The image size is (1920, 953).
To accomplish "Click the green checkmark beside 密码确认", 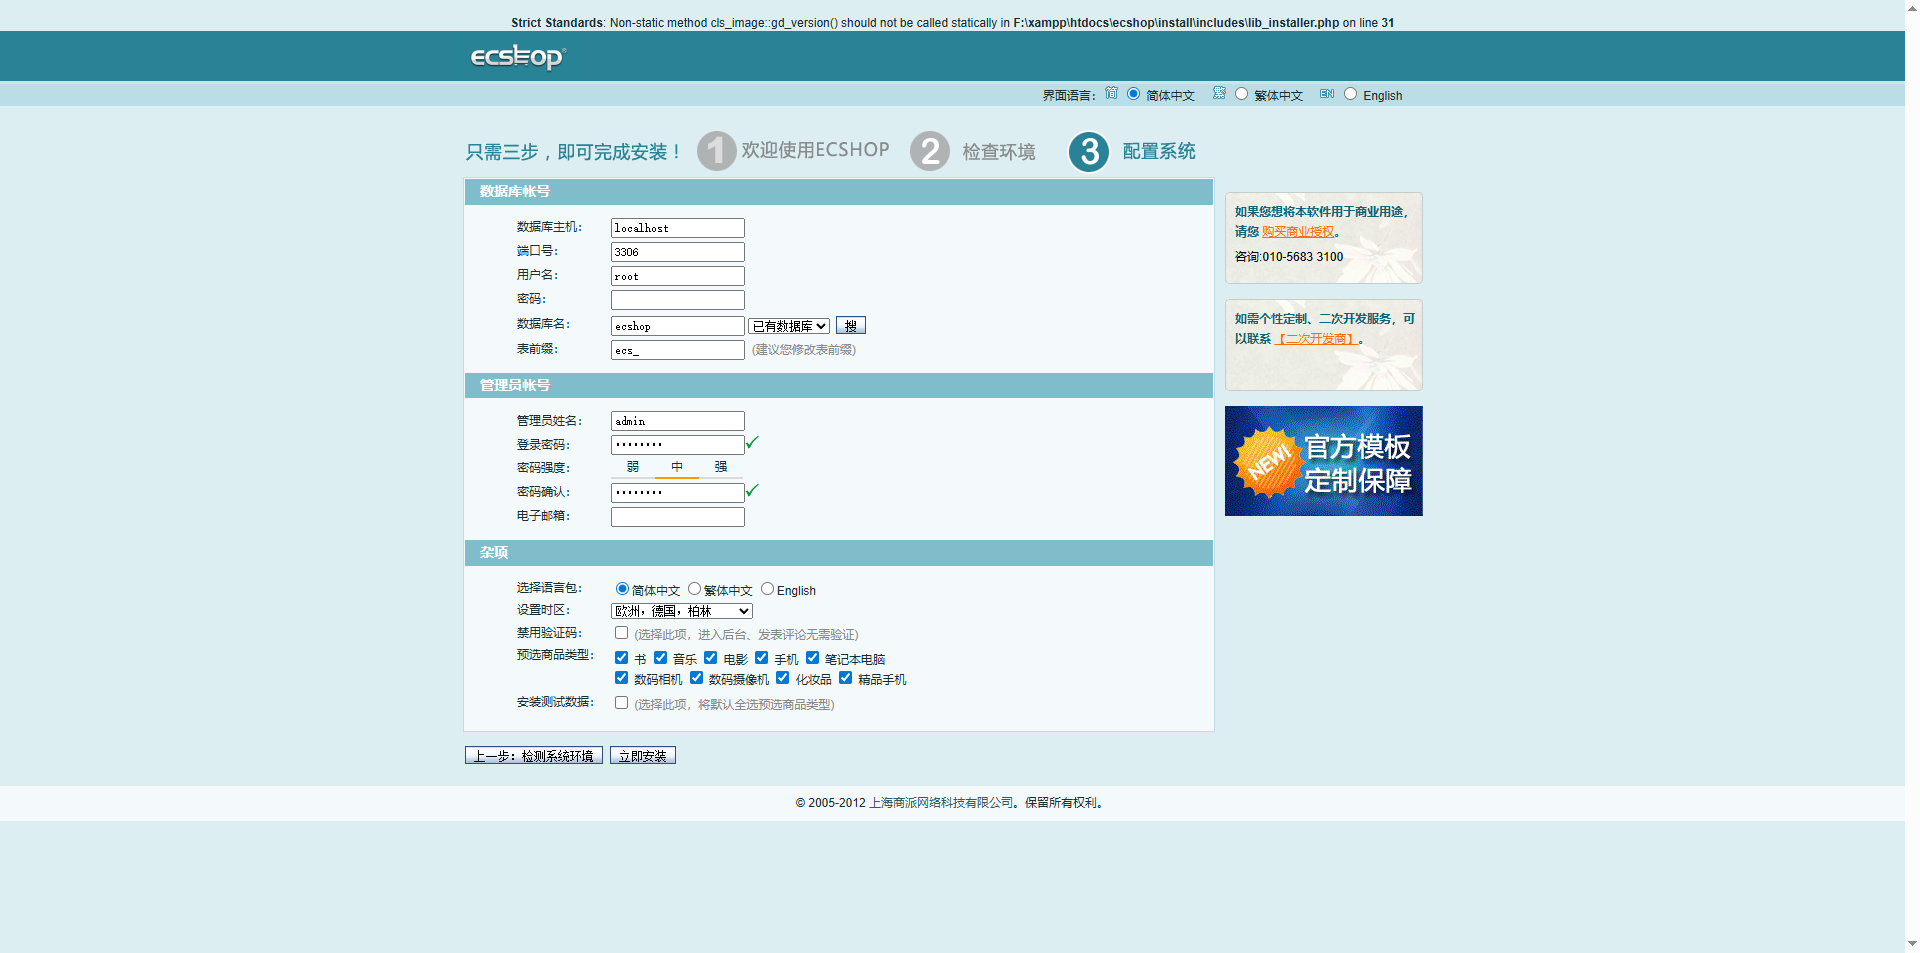I will pyautogui.click(x=752, y=490).
